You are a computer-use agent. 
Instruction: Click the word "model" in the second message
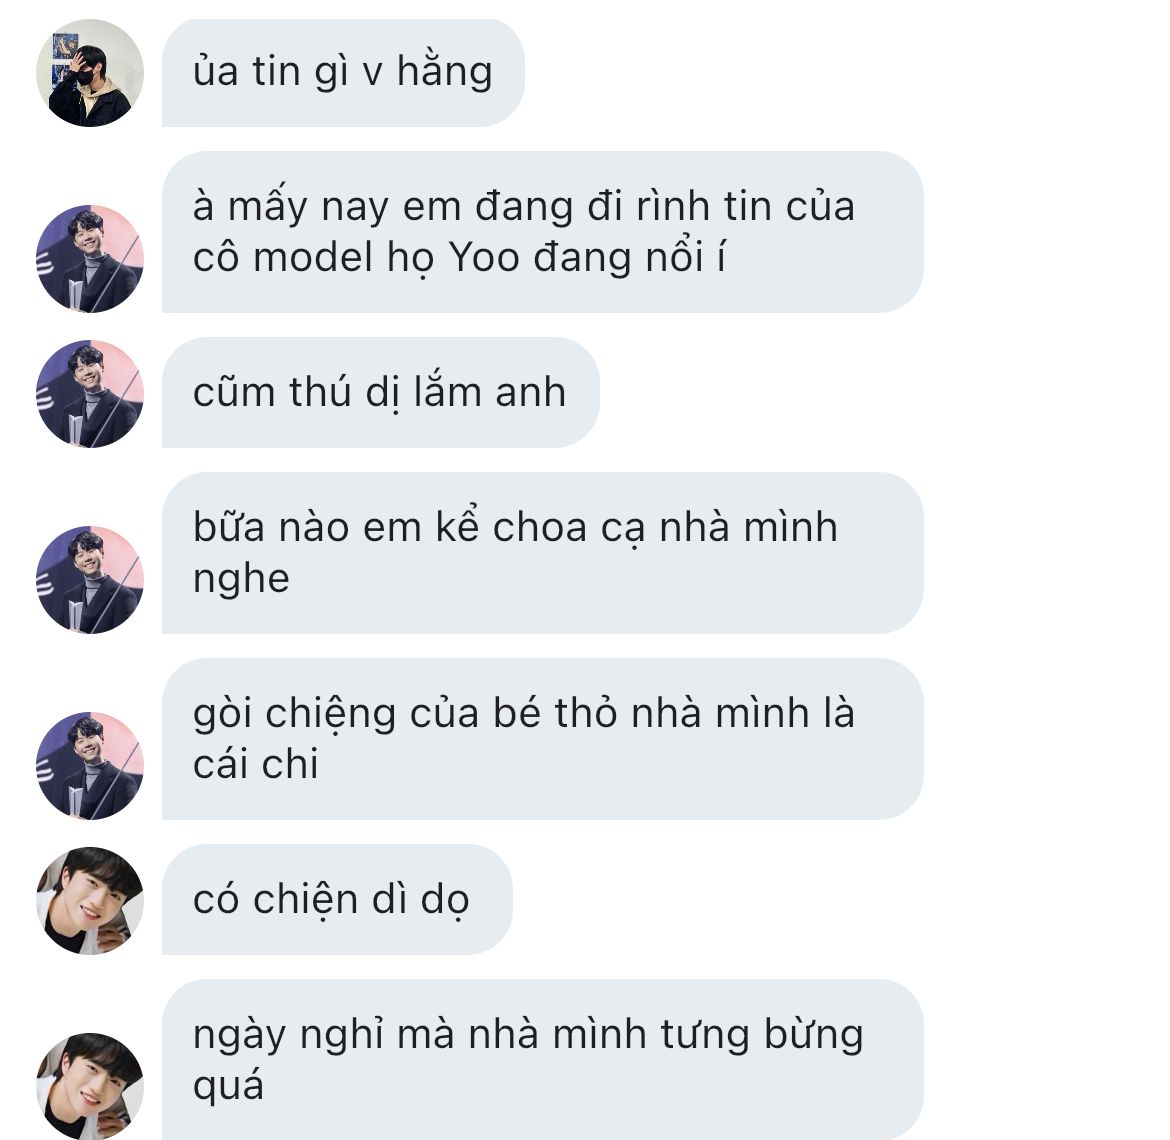313,257
